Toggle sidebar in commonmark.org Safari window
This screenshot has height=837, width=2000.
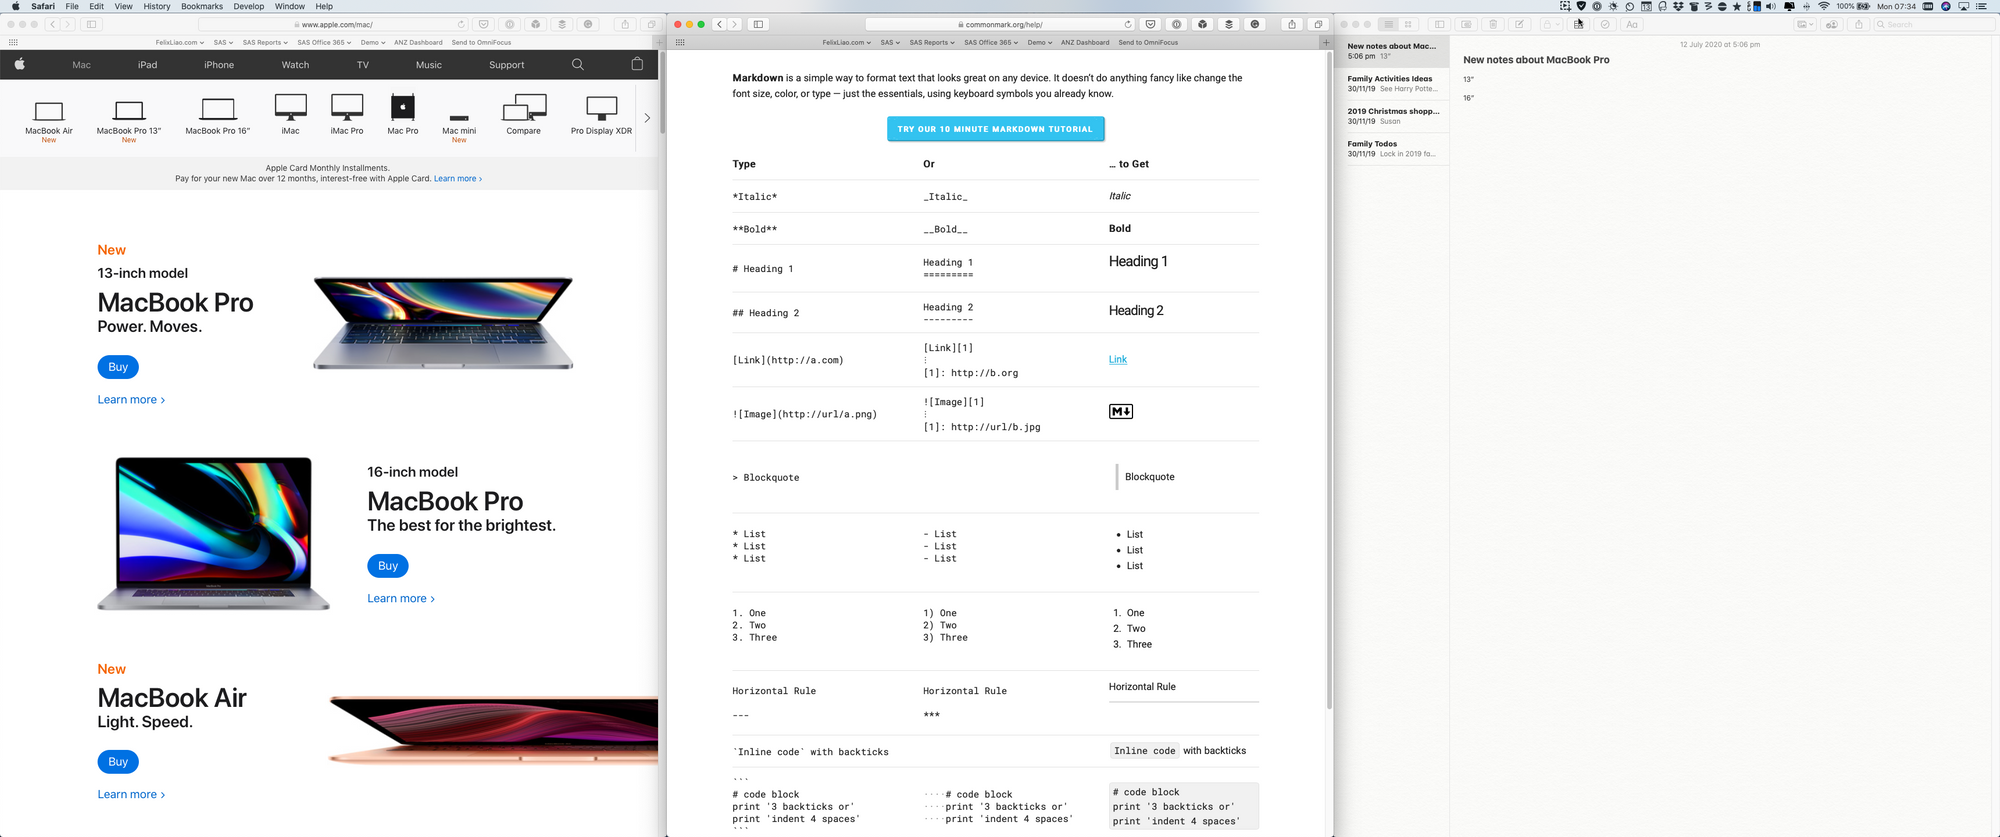pos(758,24)
